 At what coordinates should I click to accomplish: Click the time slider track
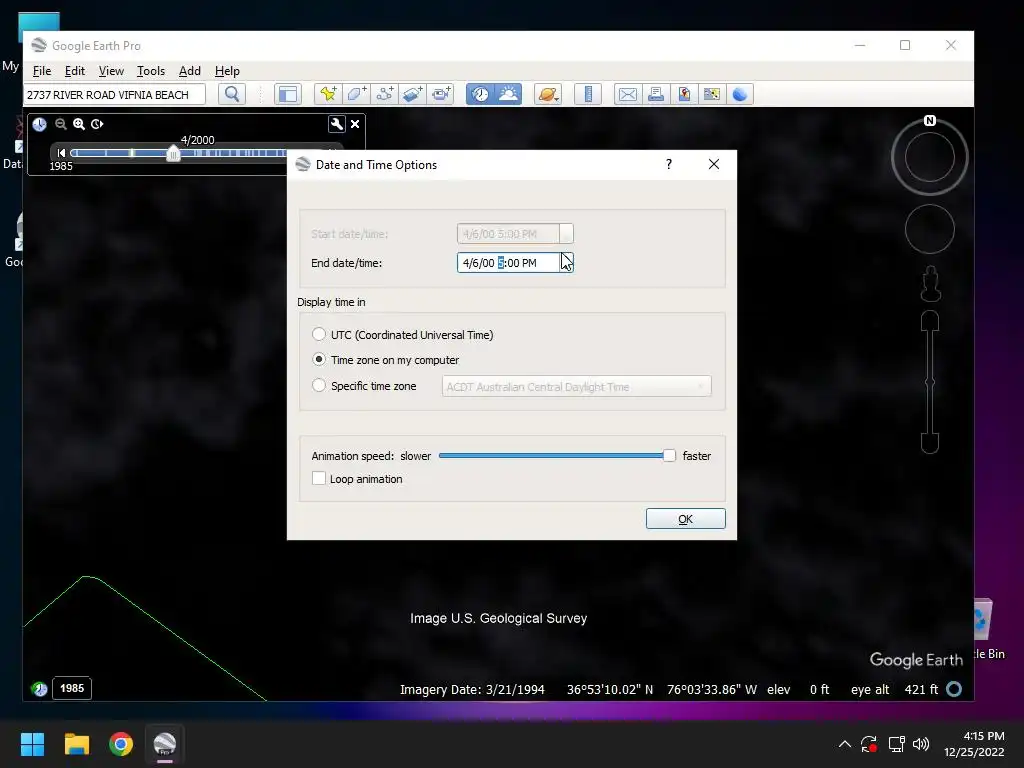pos(178,153)
